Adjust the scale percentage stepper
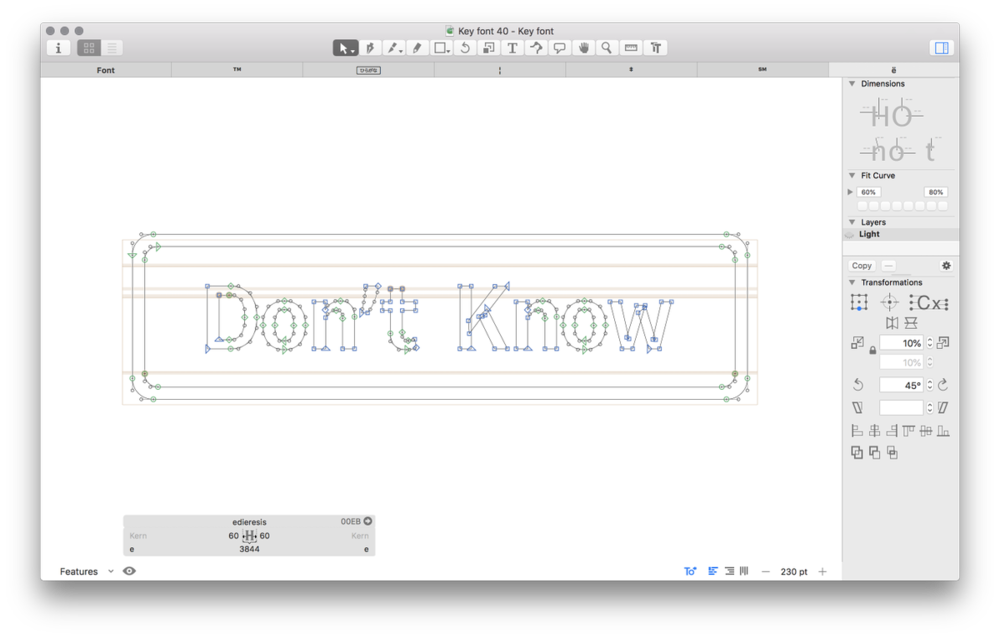Image resolution: width=1000 pixels, height=638 pixels. (x=930, y=343)
